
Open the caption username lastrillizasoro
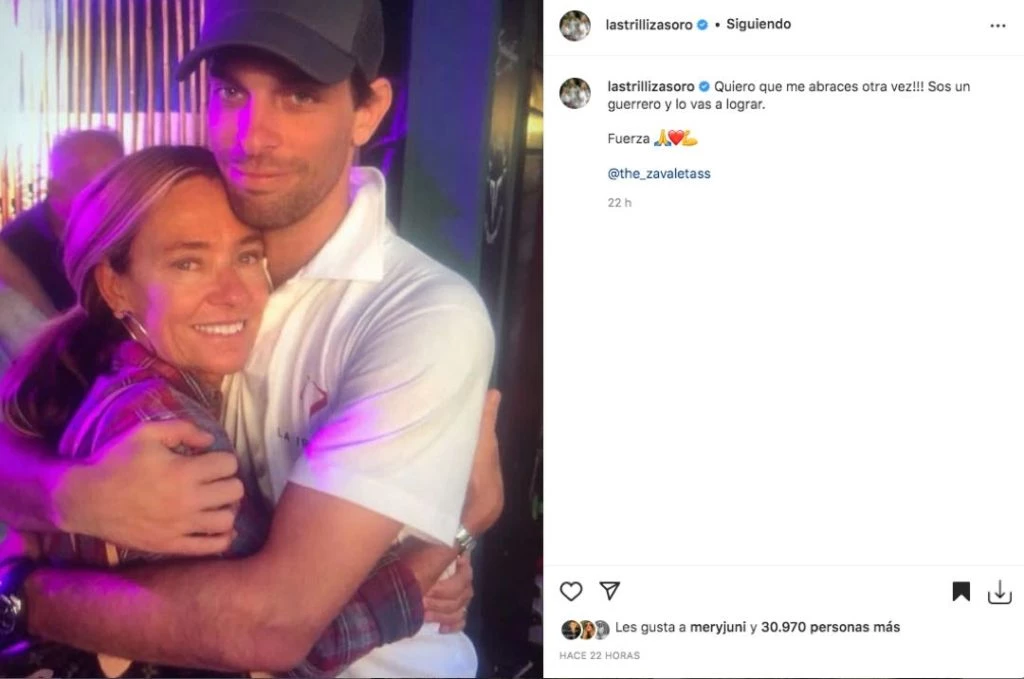point(650,87)
